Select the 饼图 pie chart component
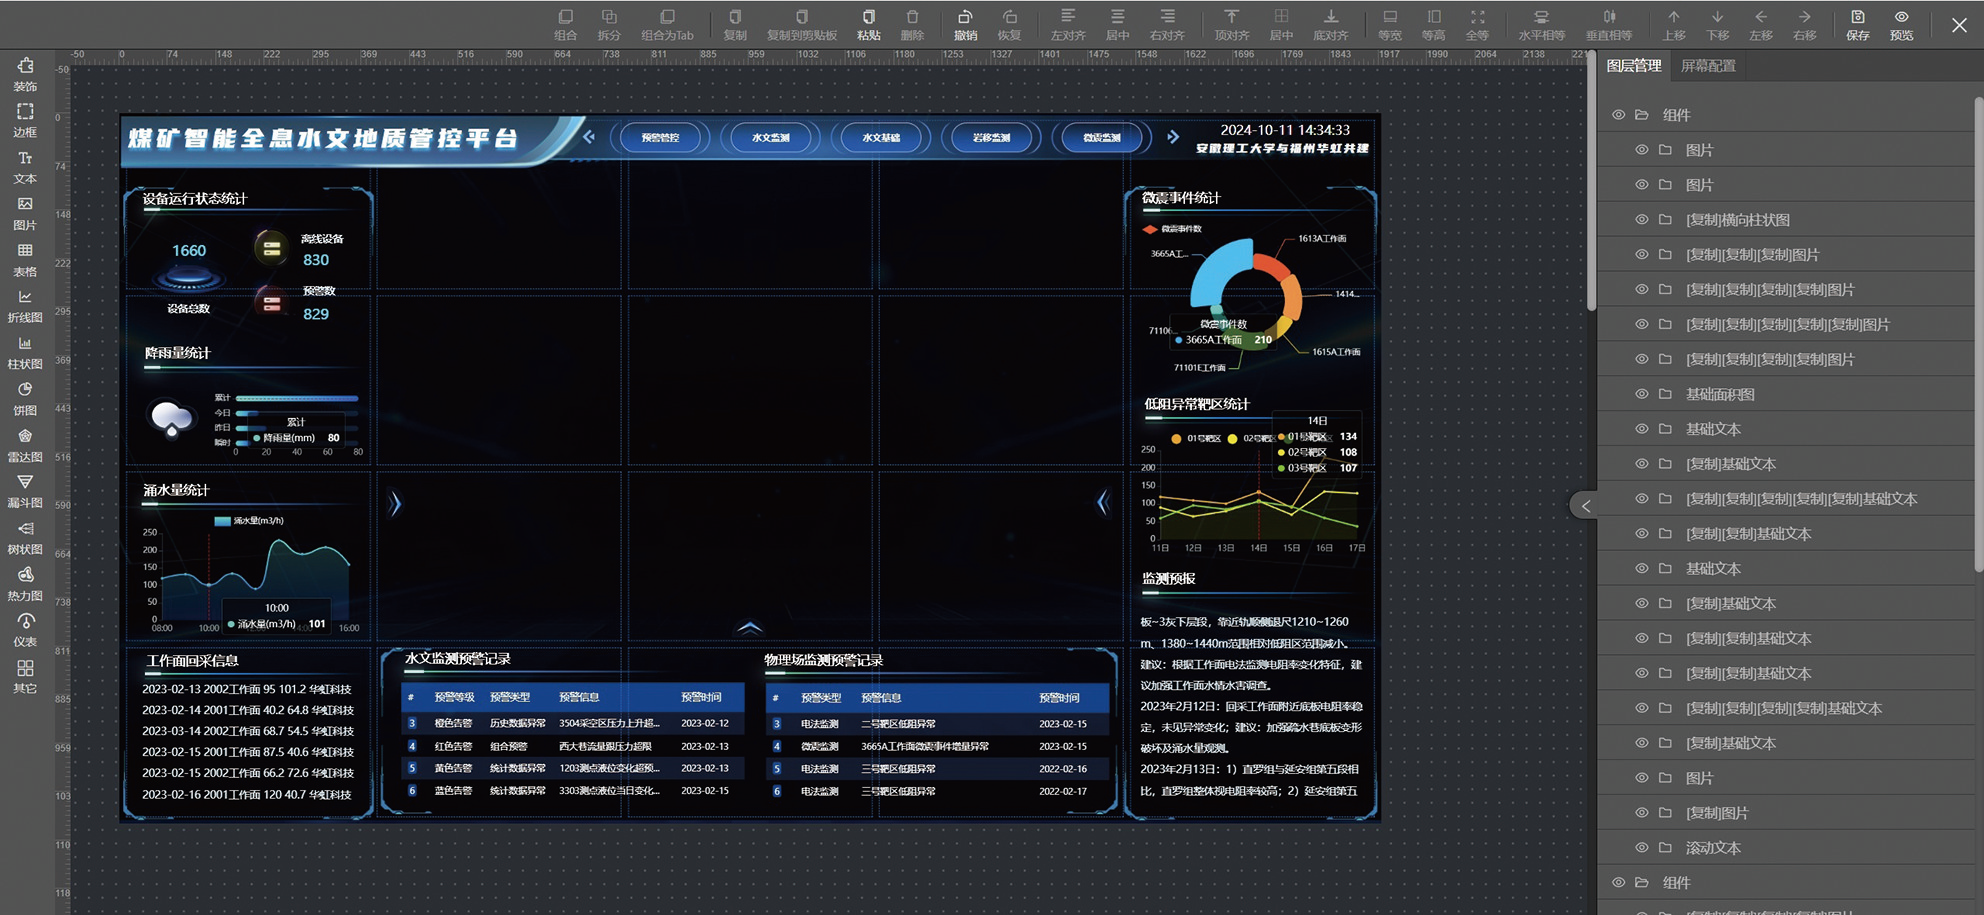Screen dimensions: 1984x915 [x=25, y=398]
